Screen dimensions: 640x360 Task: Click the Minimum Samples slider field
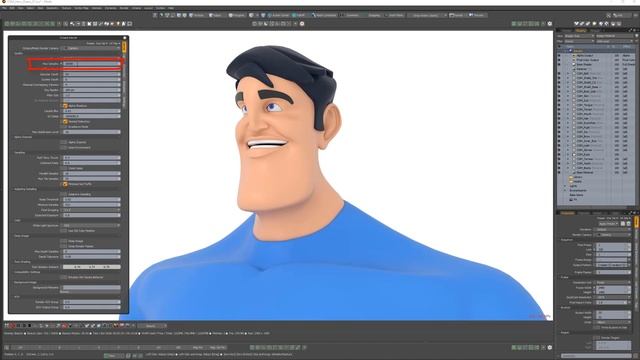91,204
